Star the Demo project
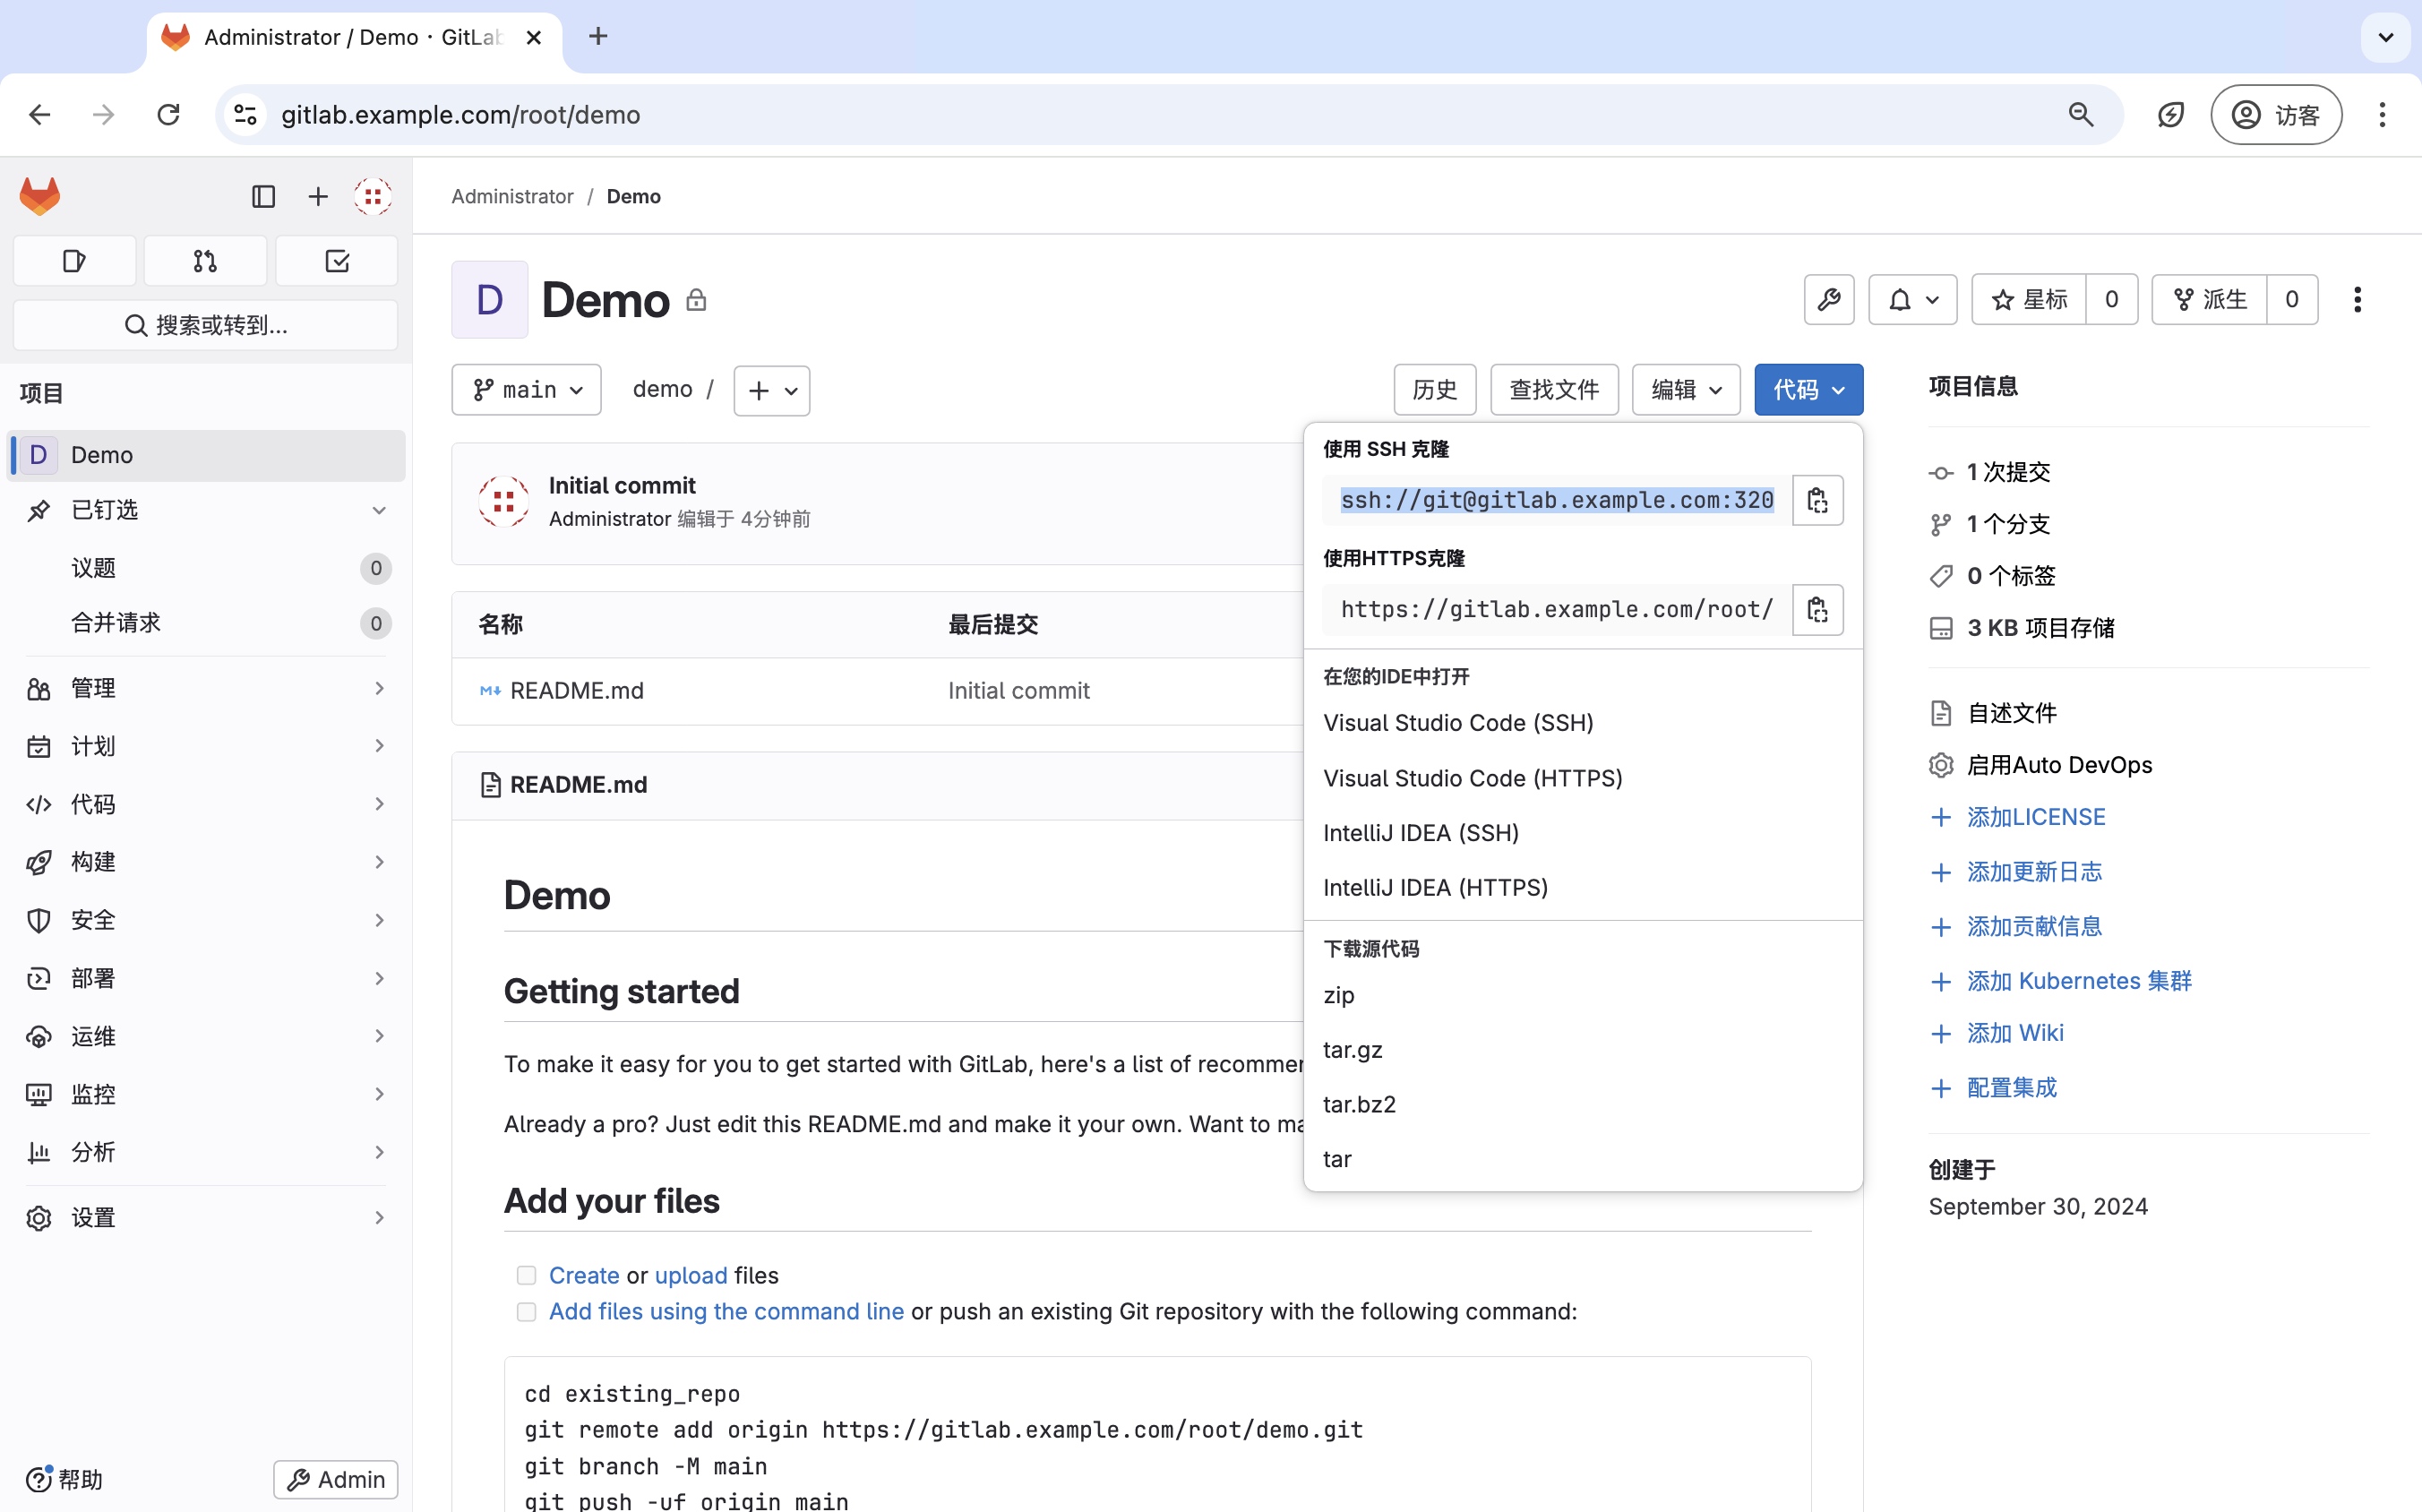 2029,299
